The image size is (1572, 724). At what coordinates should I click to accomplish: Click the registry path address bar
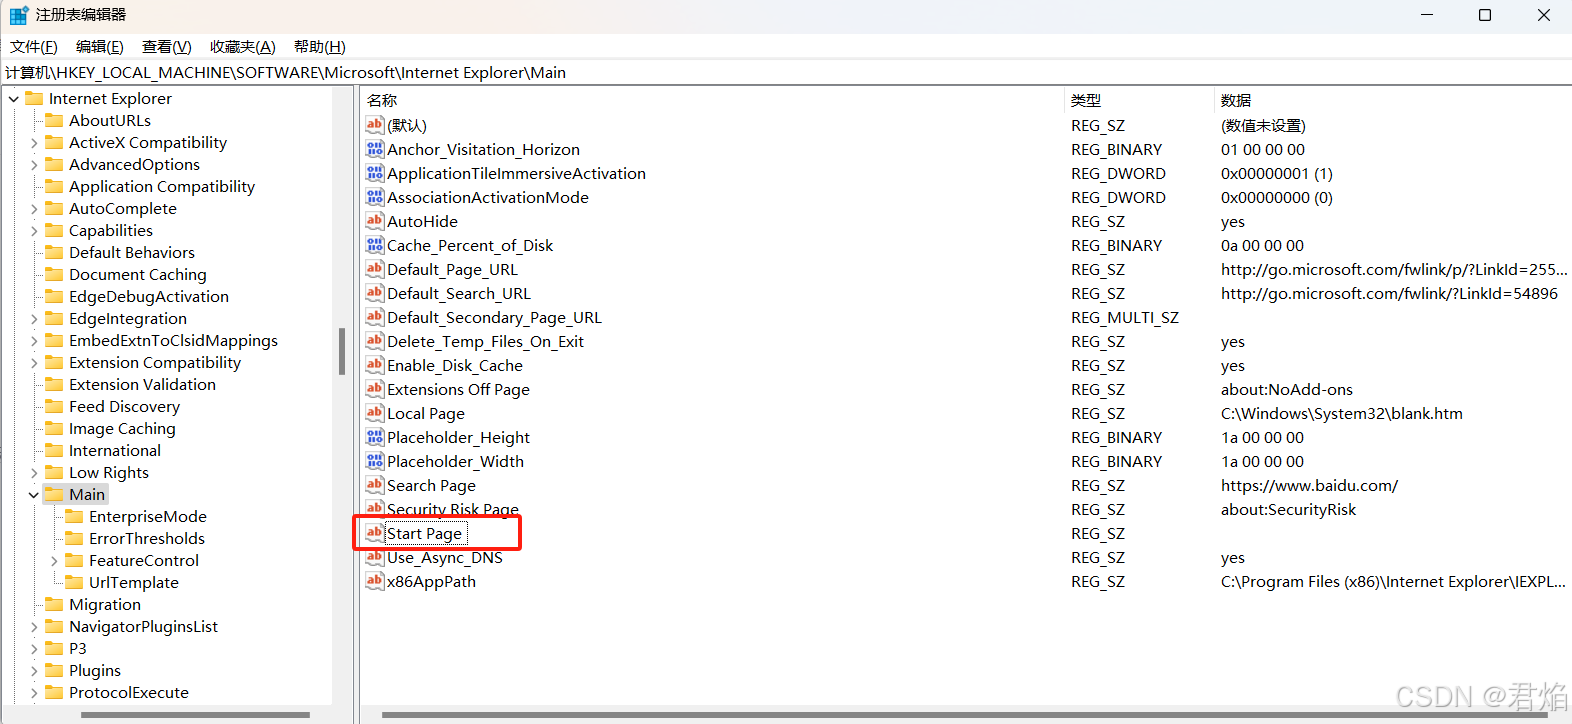click(786, 72)
